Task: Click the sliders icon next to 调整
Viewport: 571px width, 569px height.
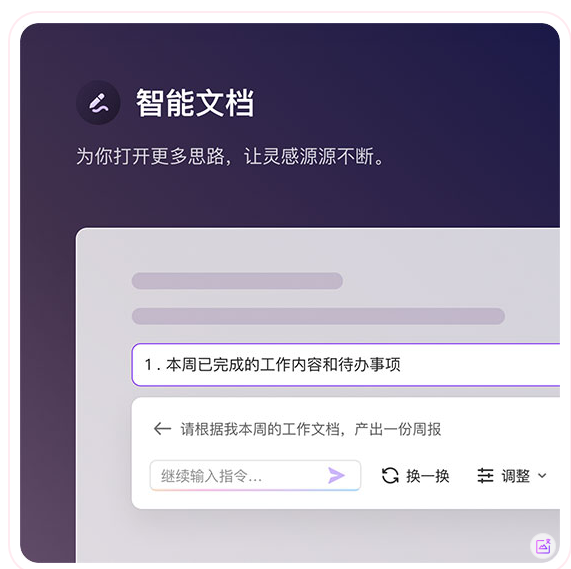Action: click(x=485, y=475)
